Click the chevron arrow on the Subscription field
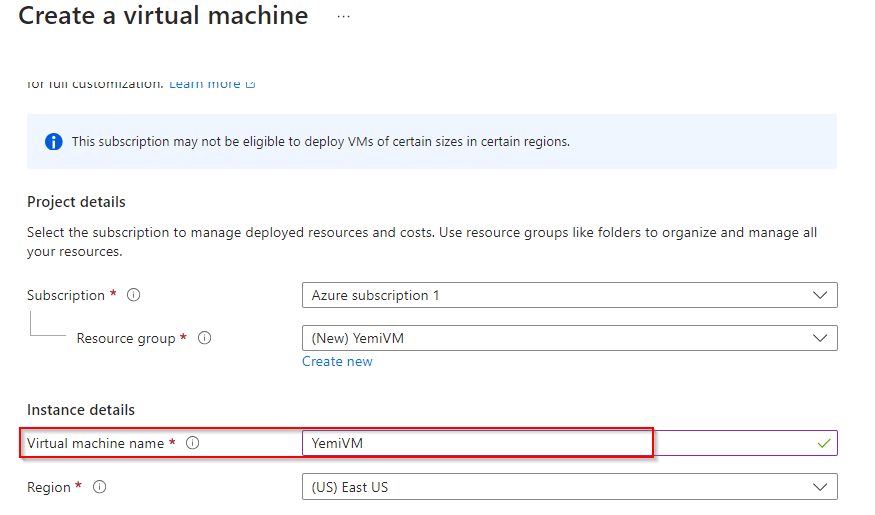 [821, 295]
